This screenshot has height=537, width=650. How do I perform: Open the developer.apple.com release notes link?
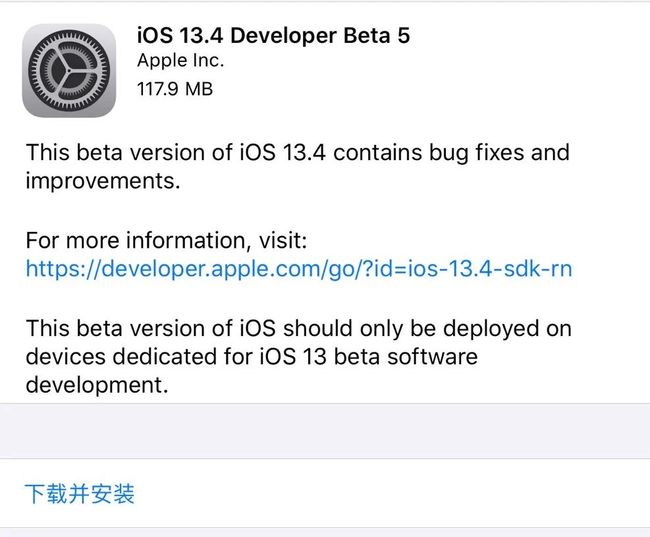pyautogui.click(x=299, y=269)
